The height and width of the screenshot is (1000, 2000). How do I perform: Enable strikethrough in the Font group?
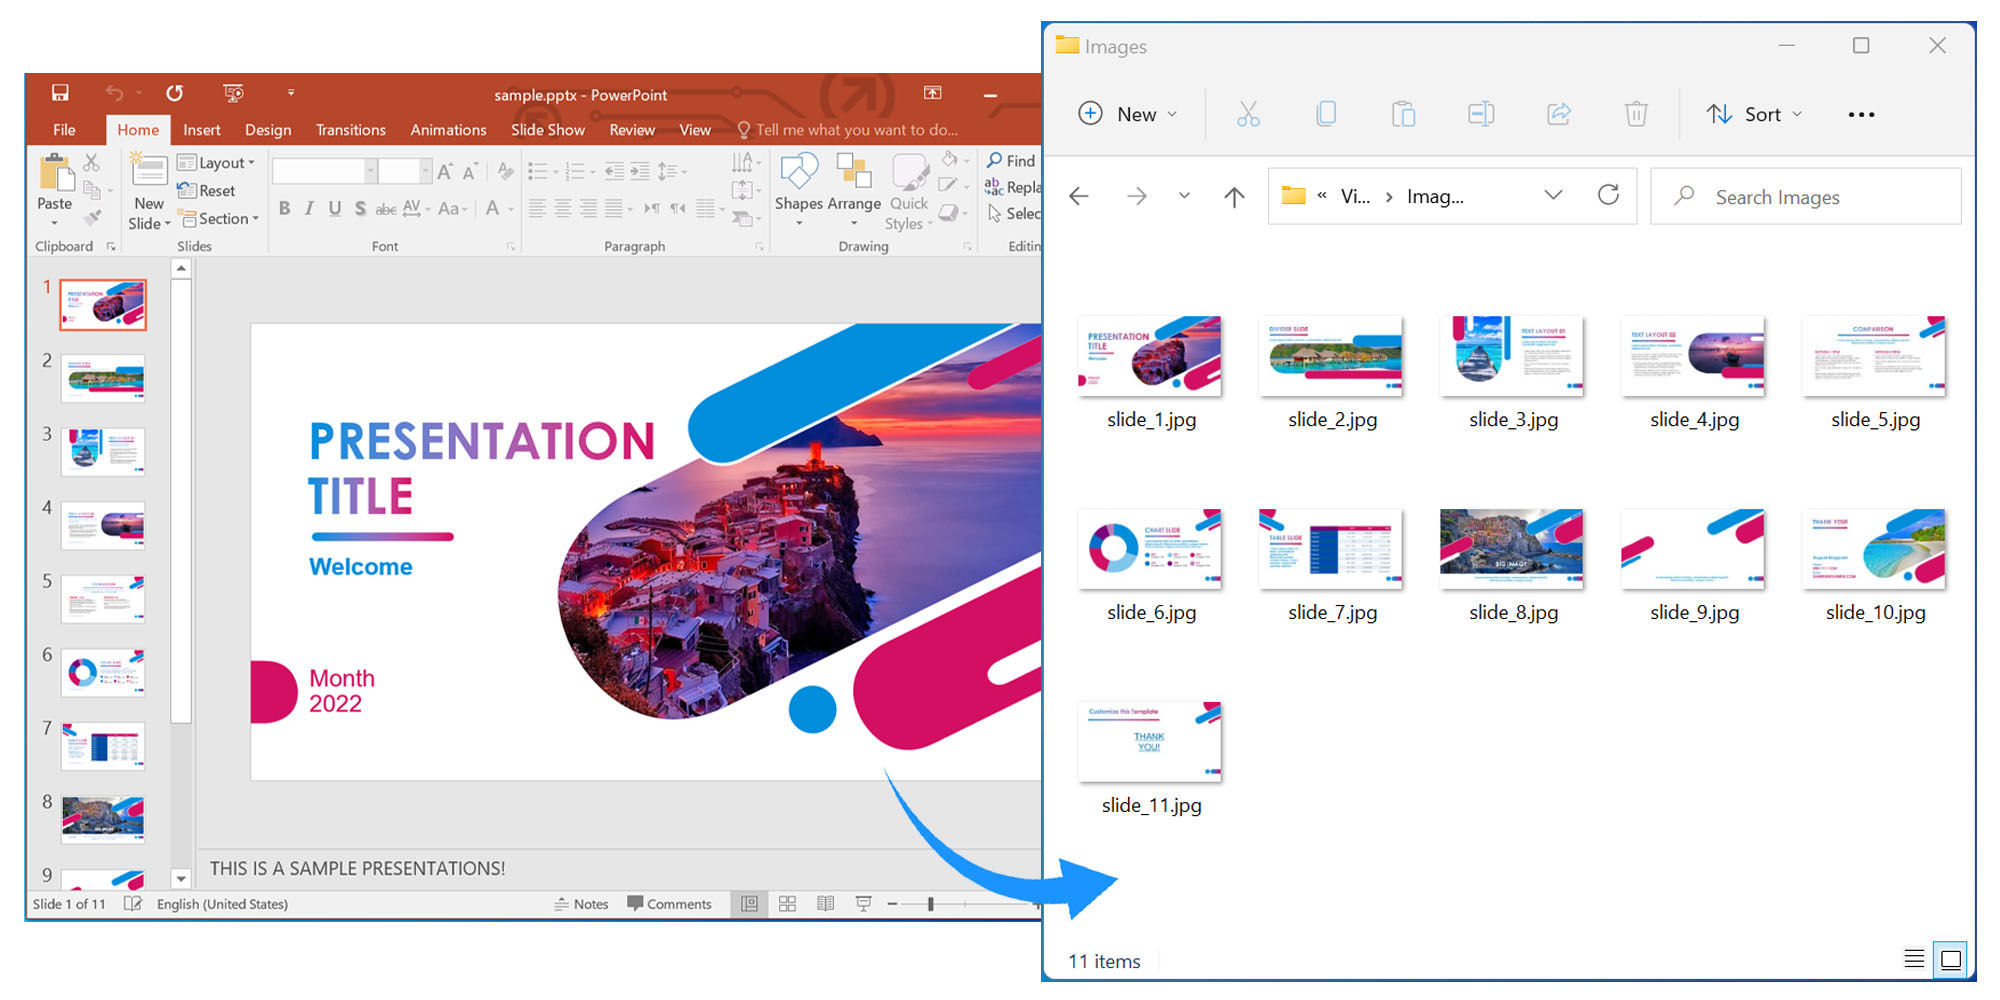pos(387,208)
